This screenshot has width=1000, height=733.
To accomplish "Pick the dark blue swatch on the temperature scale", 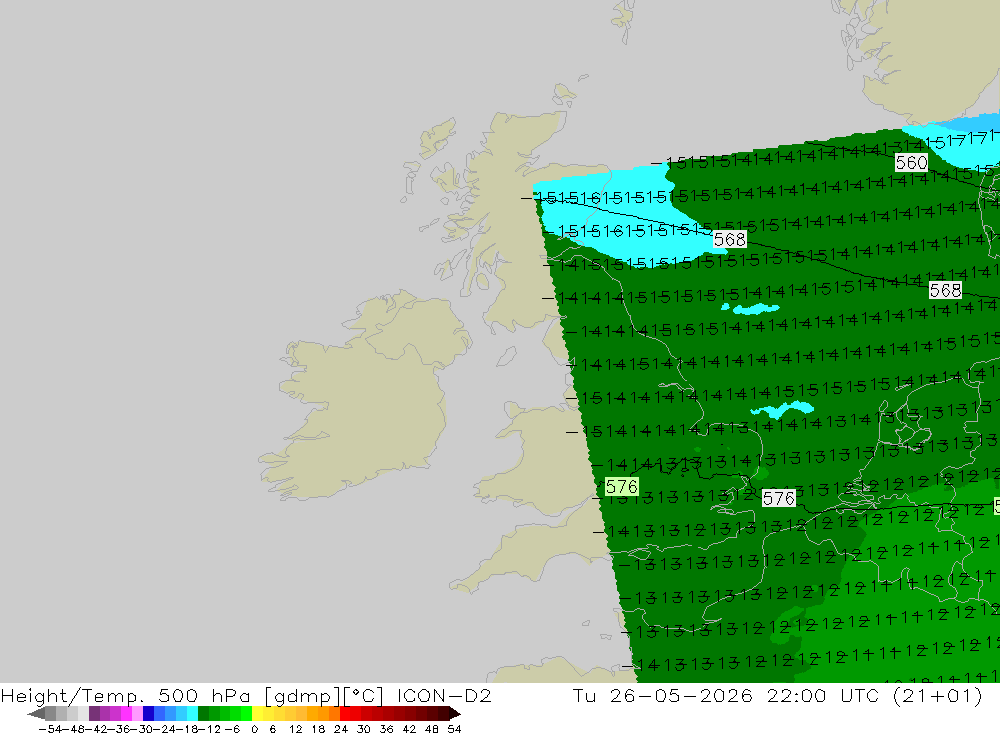I will [x=148, y=714].
